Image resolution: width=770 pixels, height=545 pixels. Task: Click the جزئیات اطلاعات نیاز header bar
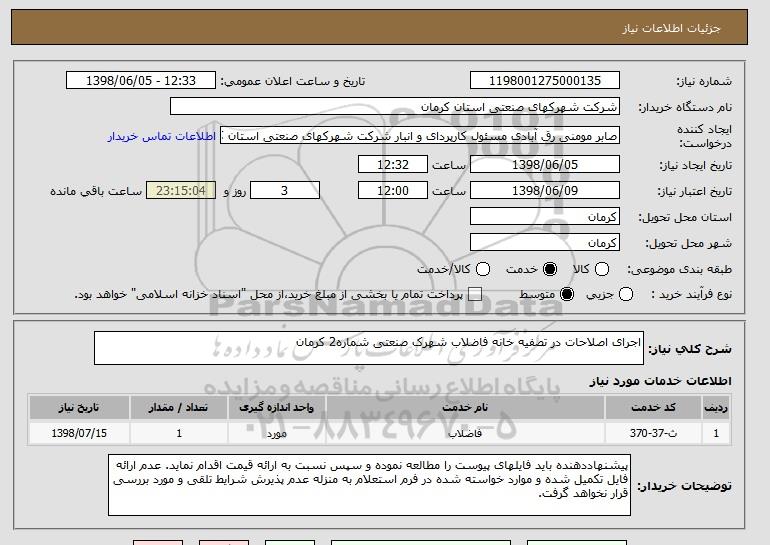click(x=379, y=27)
